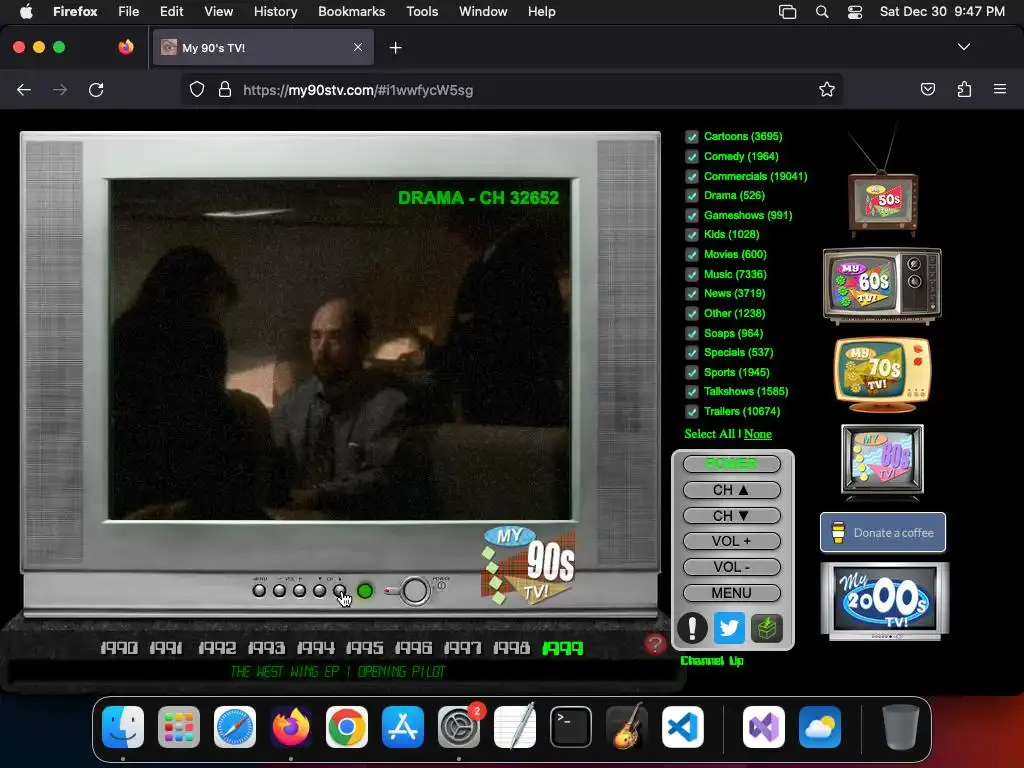The image size is (1024, 768).
Task: Open Google Chrome from the Dock
Action: [x=347, y=727]
